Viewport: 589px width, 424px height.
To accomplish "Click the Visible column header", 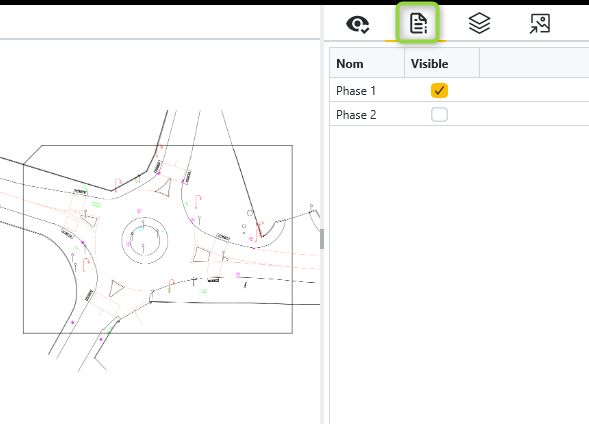I will [442, 63].
